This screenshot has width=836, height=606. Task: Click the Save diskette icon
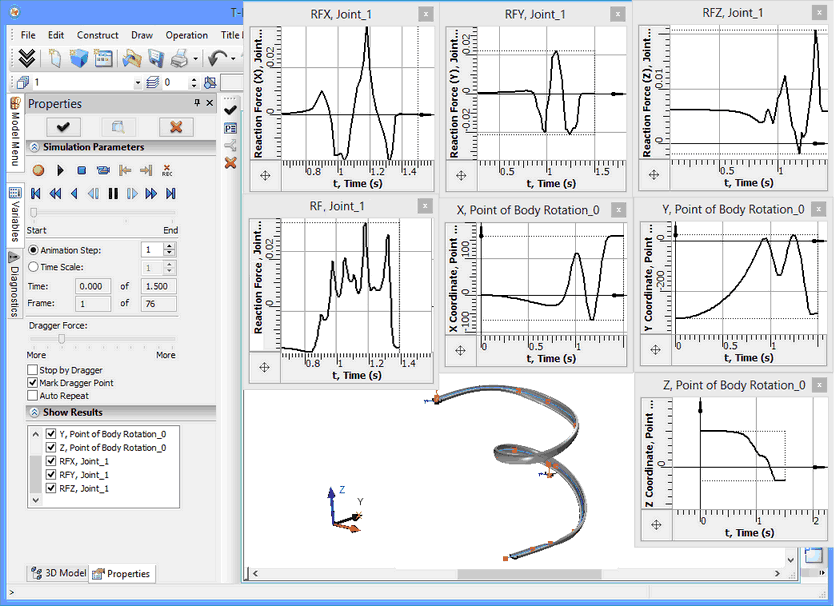point(156,59)
